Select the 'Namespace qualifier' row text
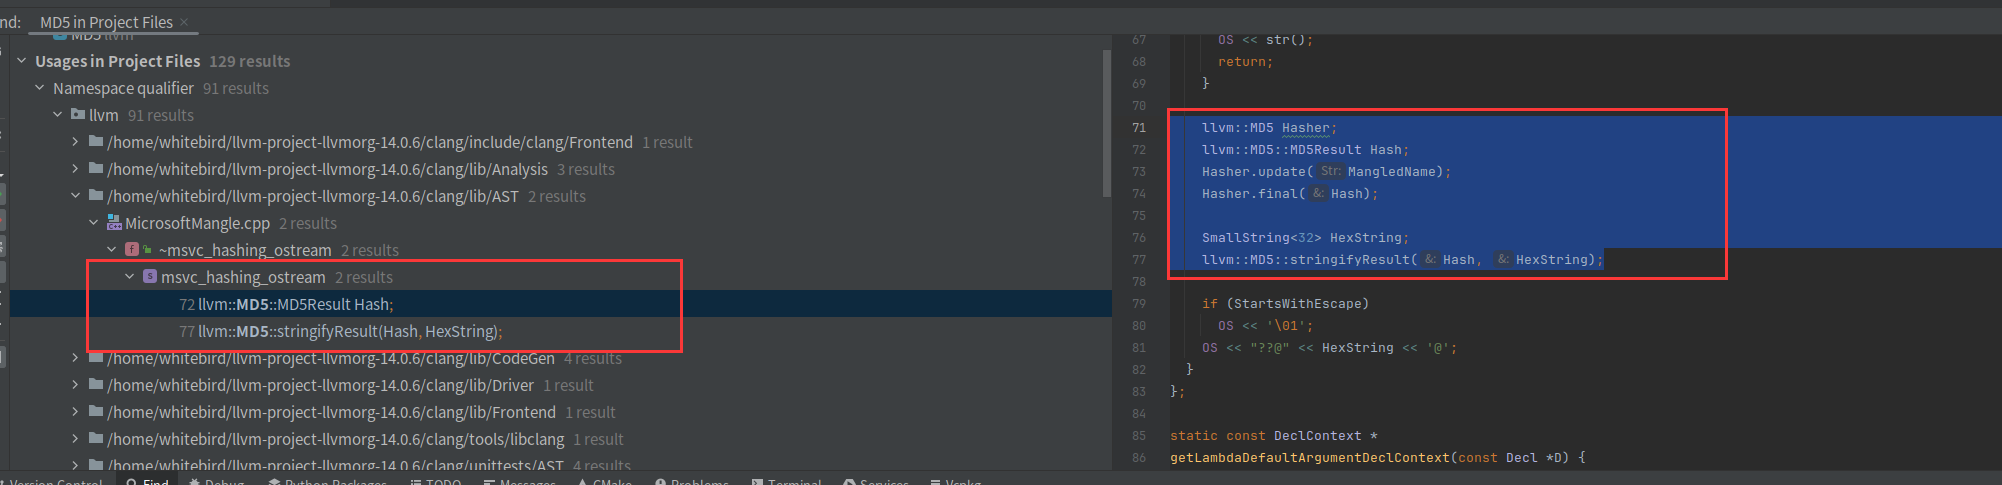The height and width of the screenshot is (485, 2002). click(x=123, y=88)
